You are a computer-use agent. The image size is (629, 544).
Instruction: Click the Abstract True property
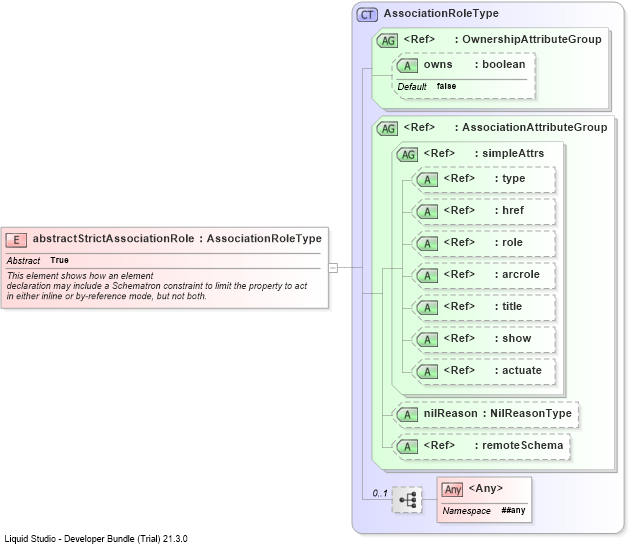click(38, 261)
